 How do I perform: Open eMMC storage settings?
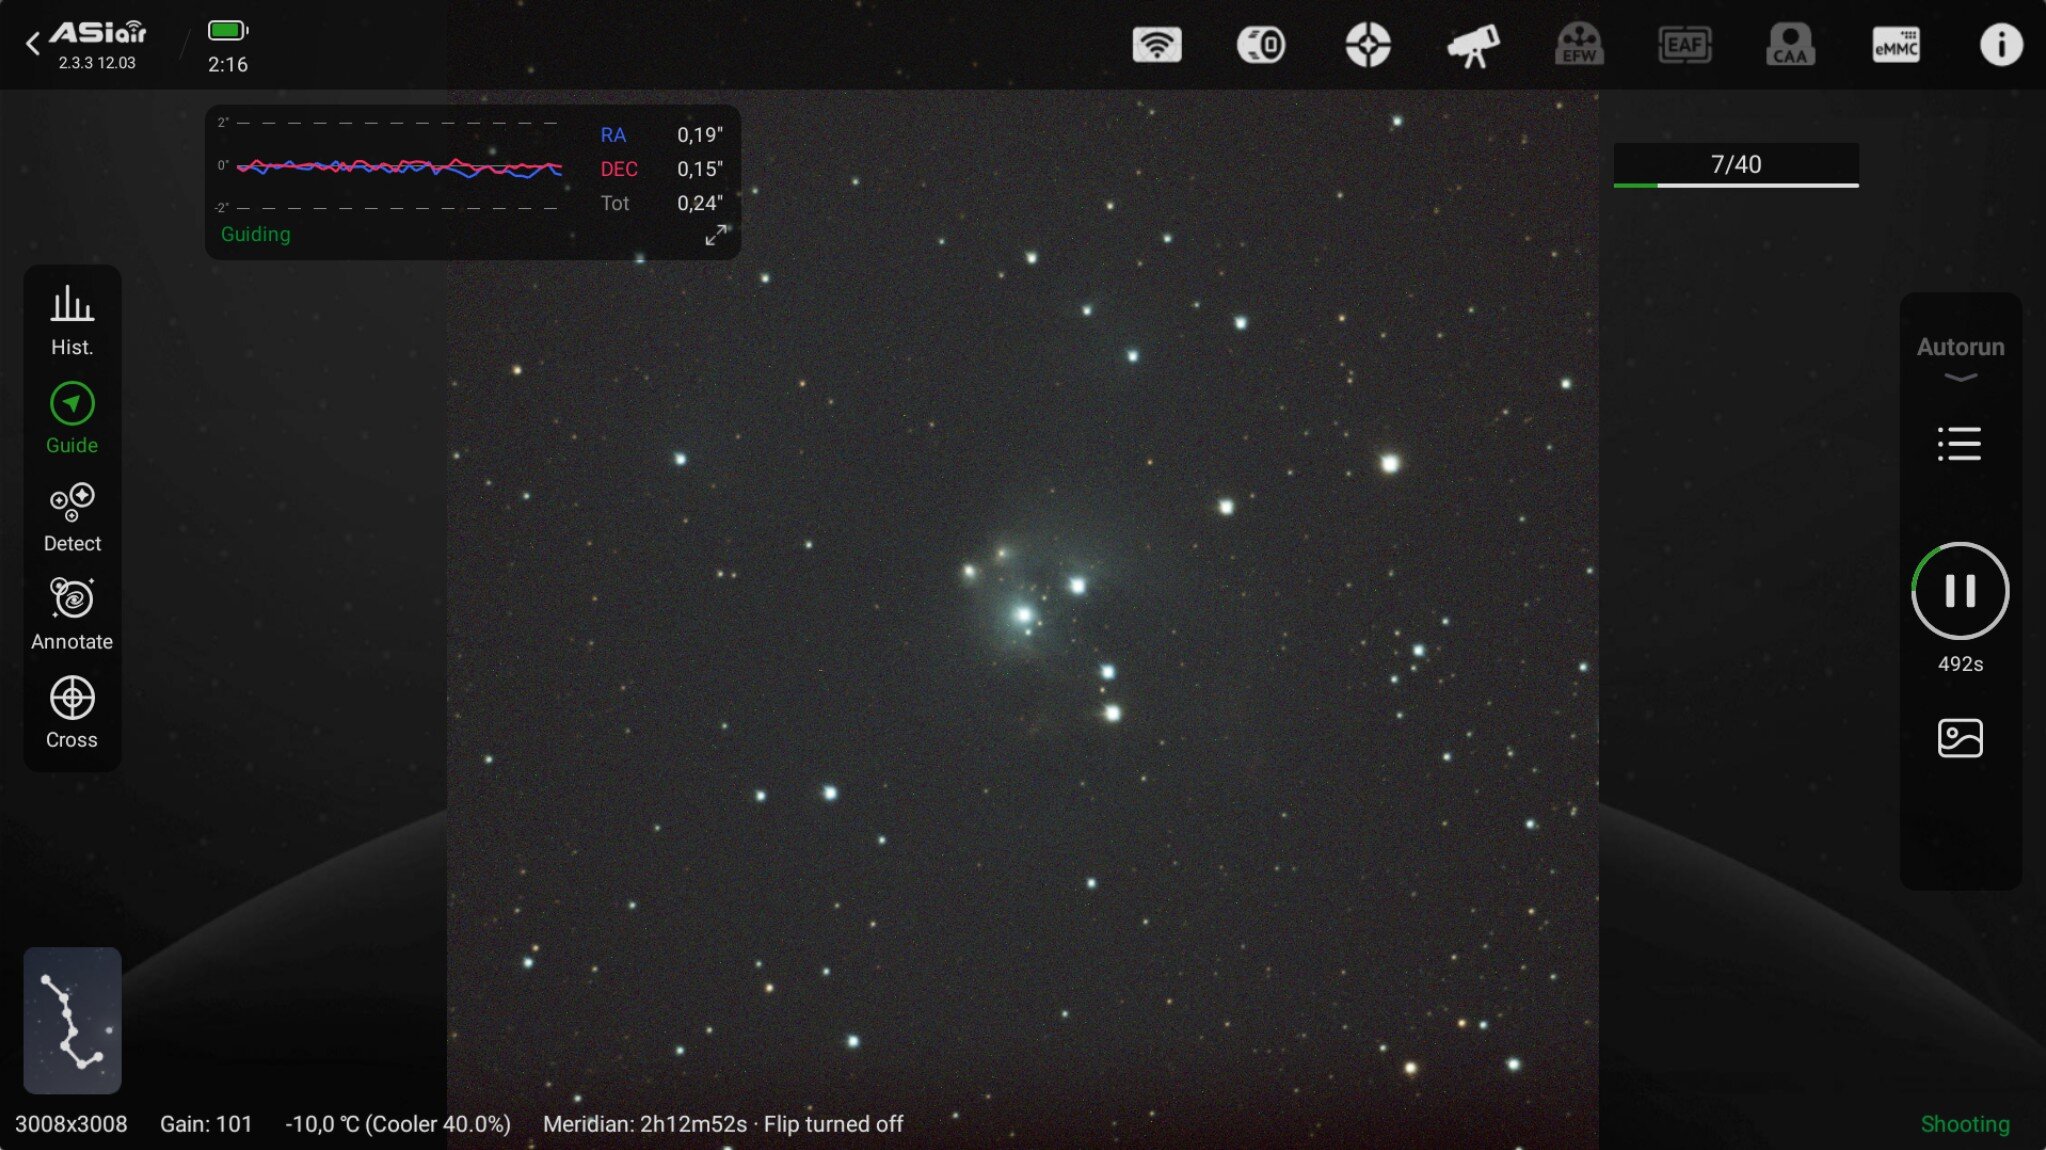[1896, 45]
